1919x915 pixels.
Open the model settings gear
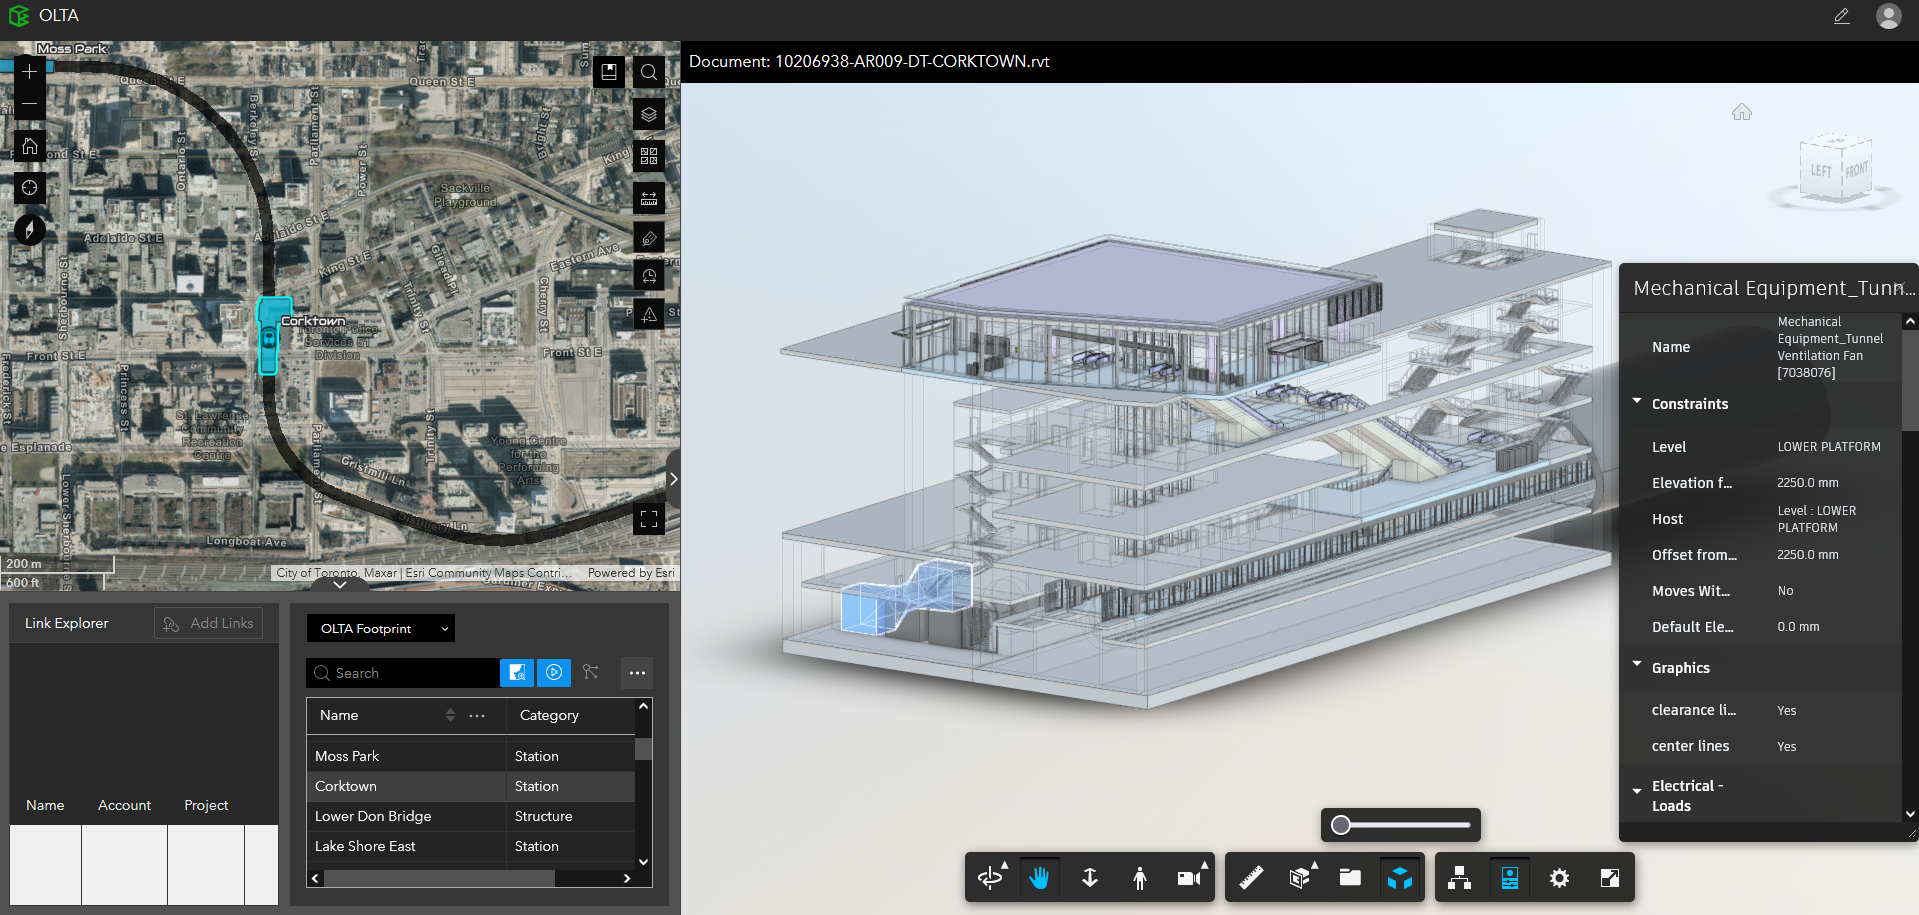[x=1558, y=877]
